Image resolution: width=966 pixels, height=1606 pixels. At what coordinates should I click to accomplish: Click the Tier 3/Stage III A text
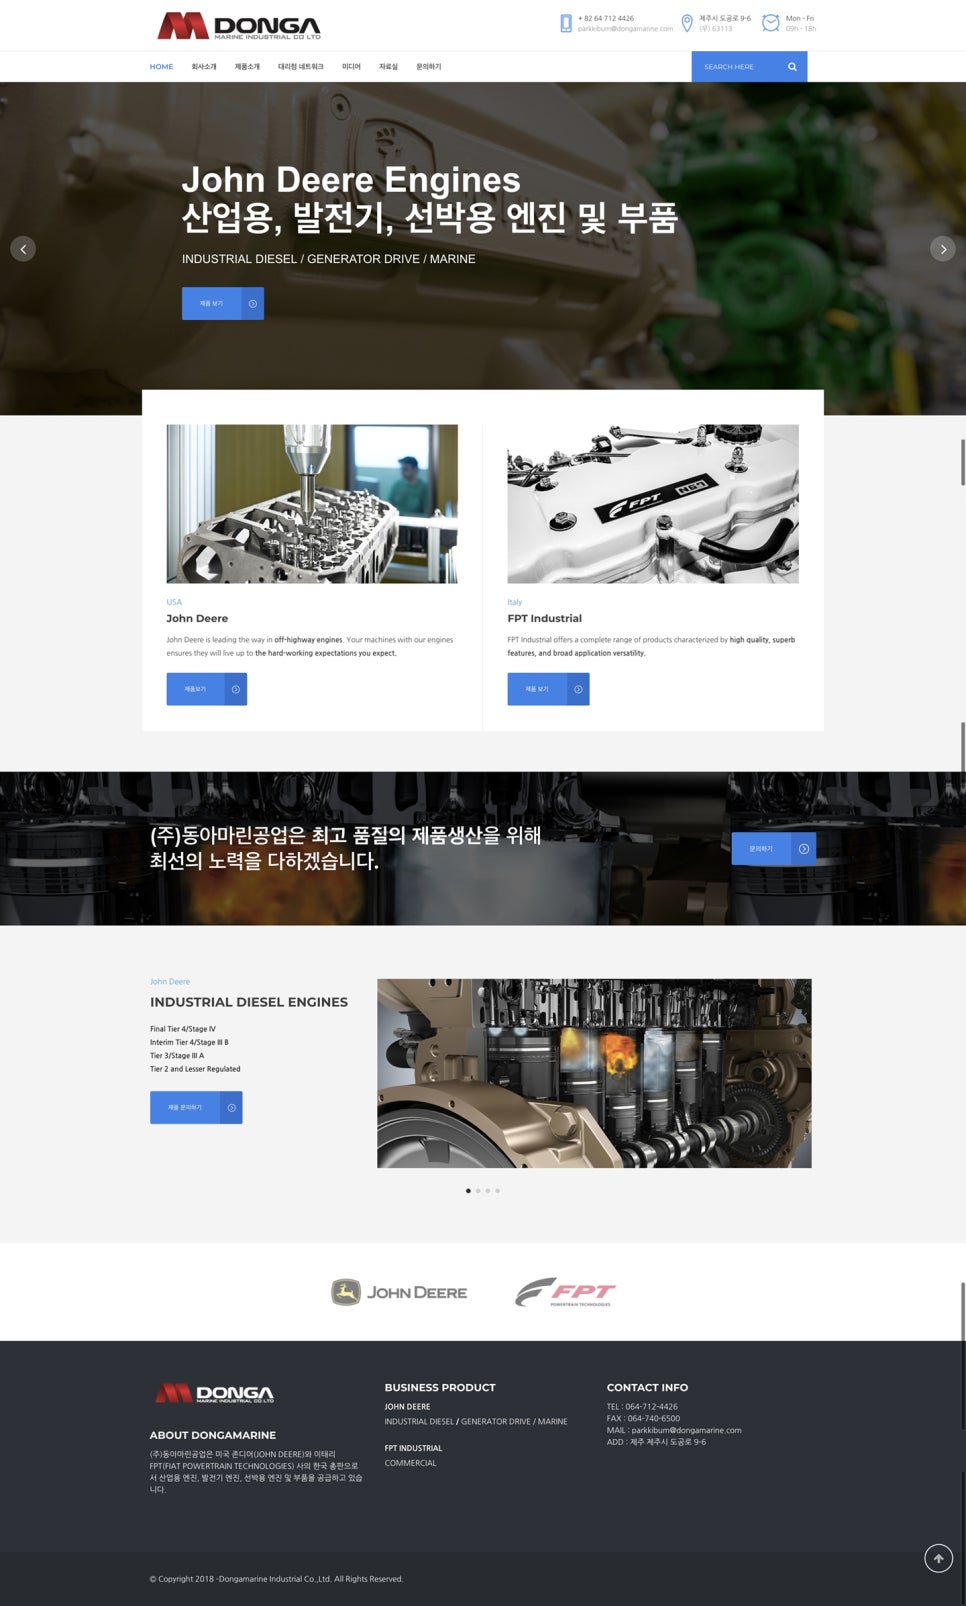[177, 1056]
